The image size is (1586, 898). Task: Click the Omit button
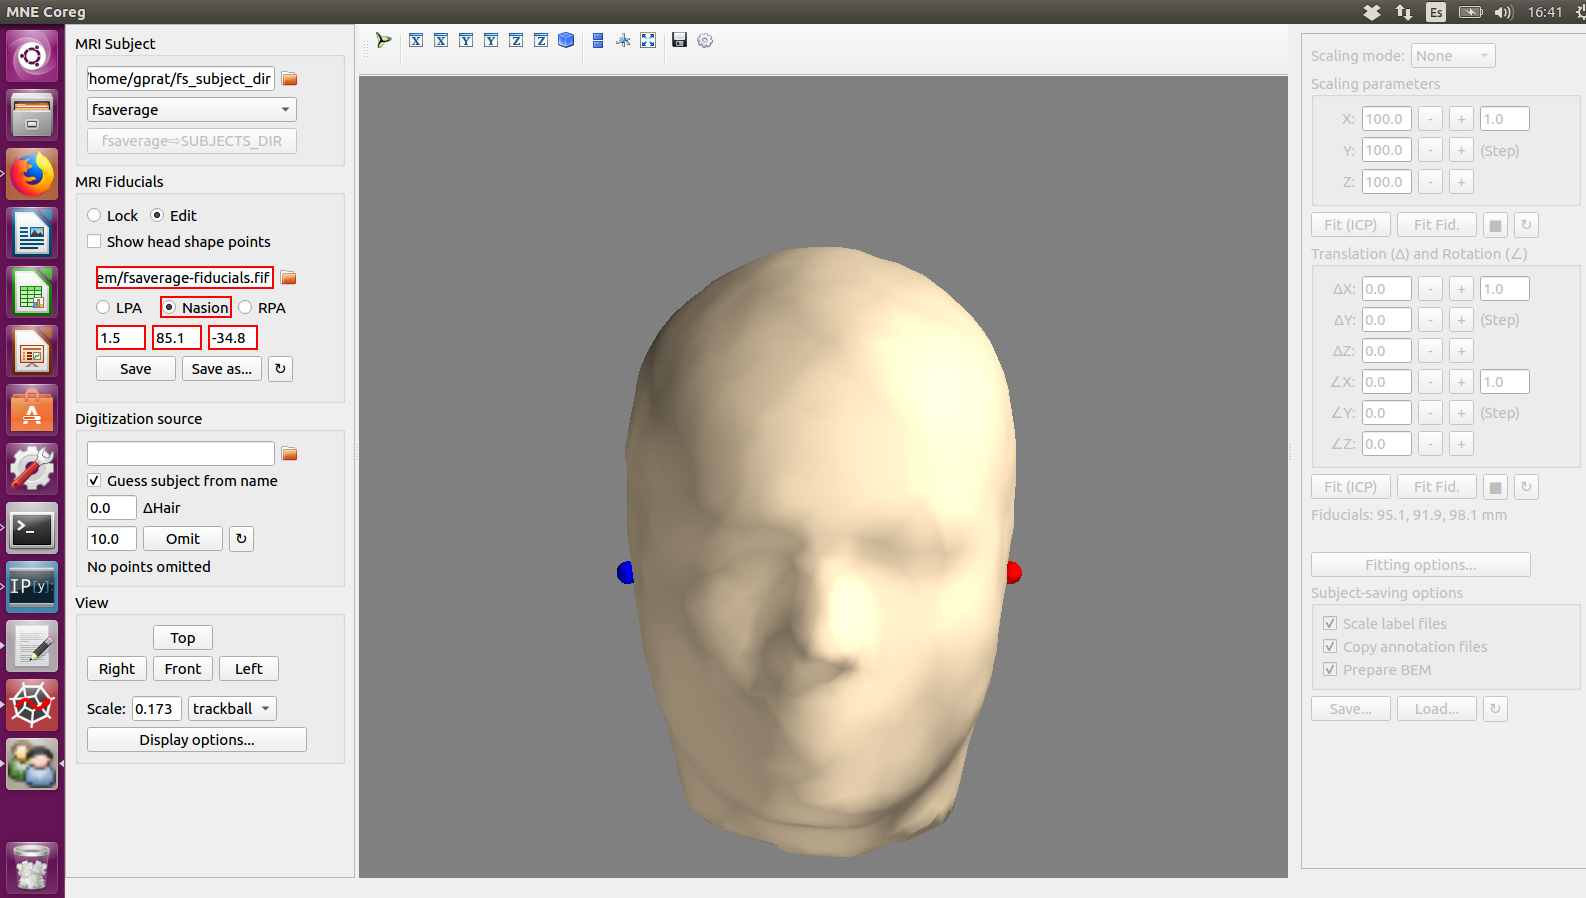[183, 539]
